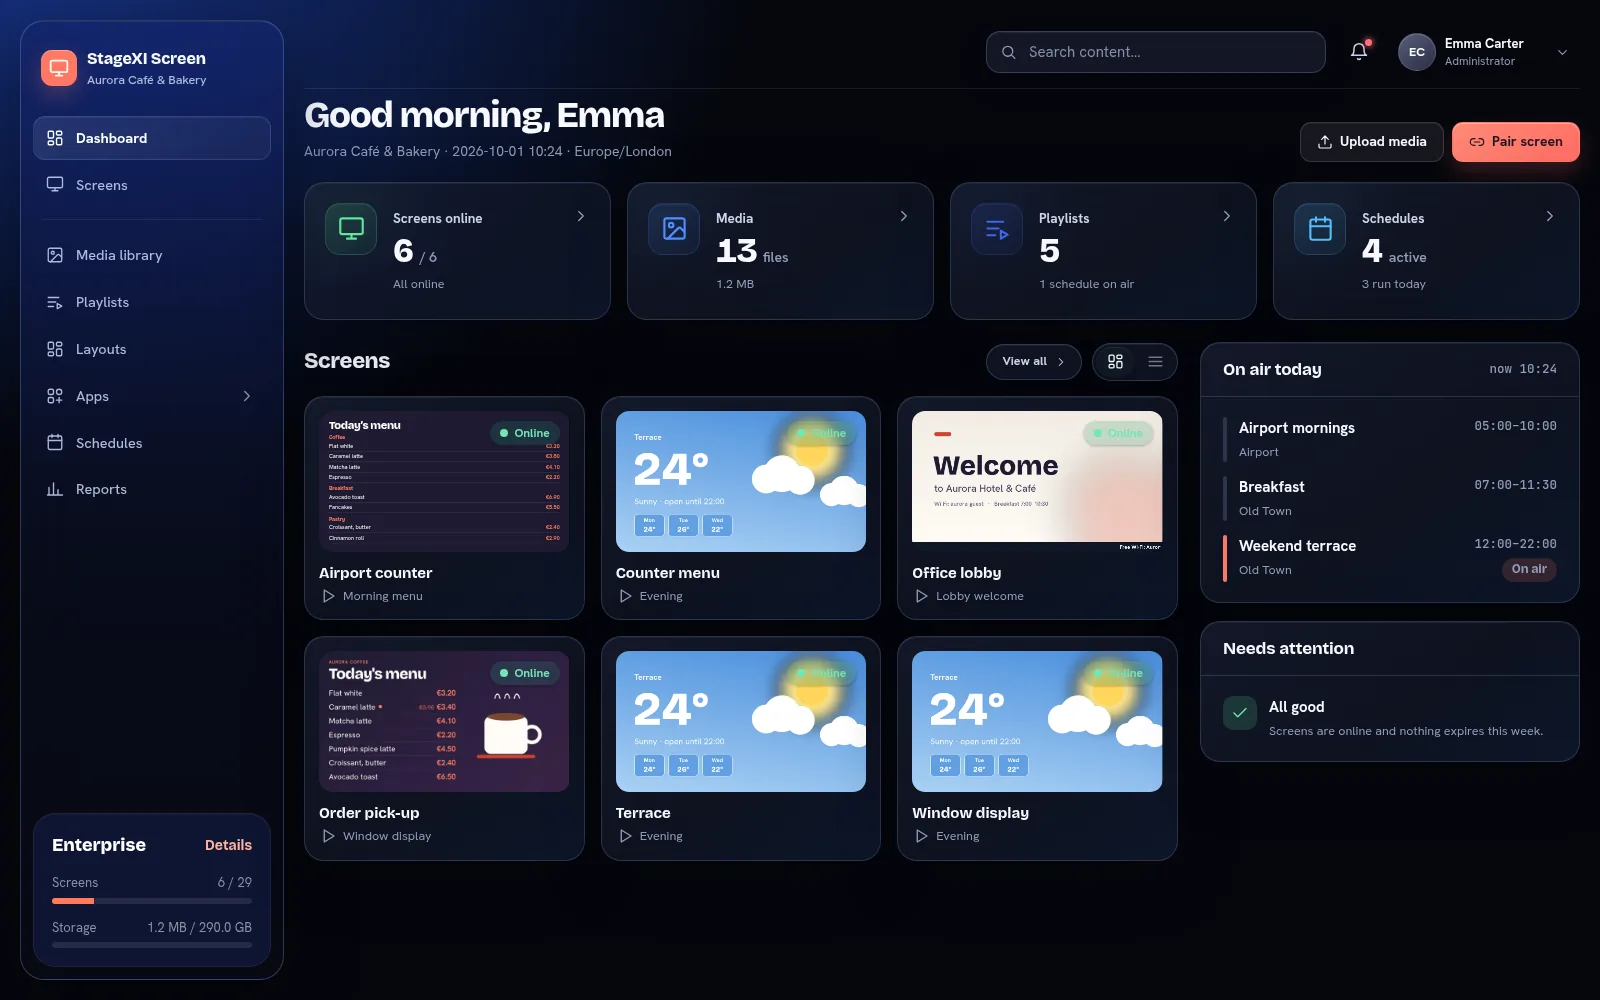Viewport: 1600px width, 1000px height.
Task: Click the Pair screen button
Action: tap(1516, 142)
